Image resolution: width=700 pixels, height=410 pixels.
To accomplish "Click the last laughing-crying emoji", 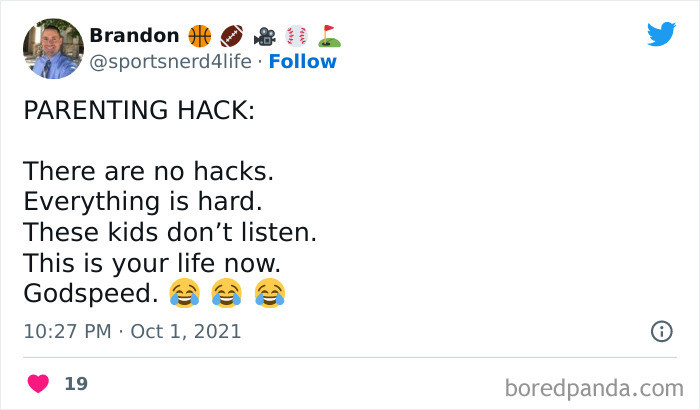I will 270,293.
